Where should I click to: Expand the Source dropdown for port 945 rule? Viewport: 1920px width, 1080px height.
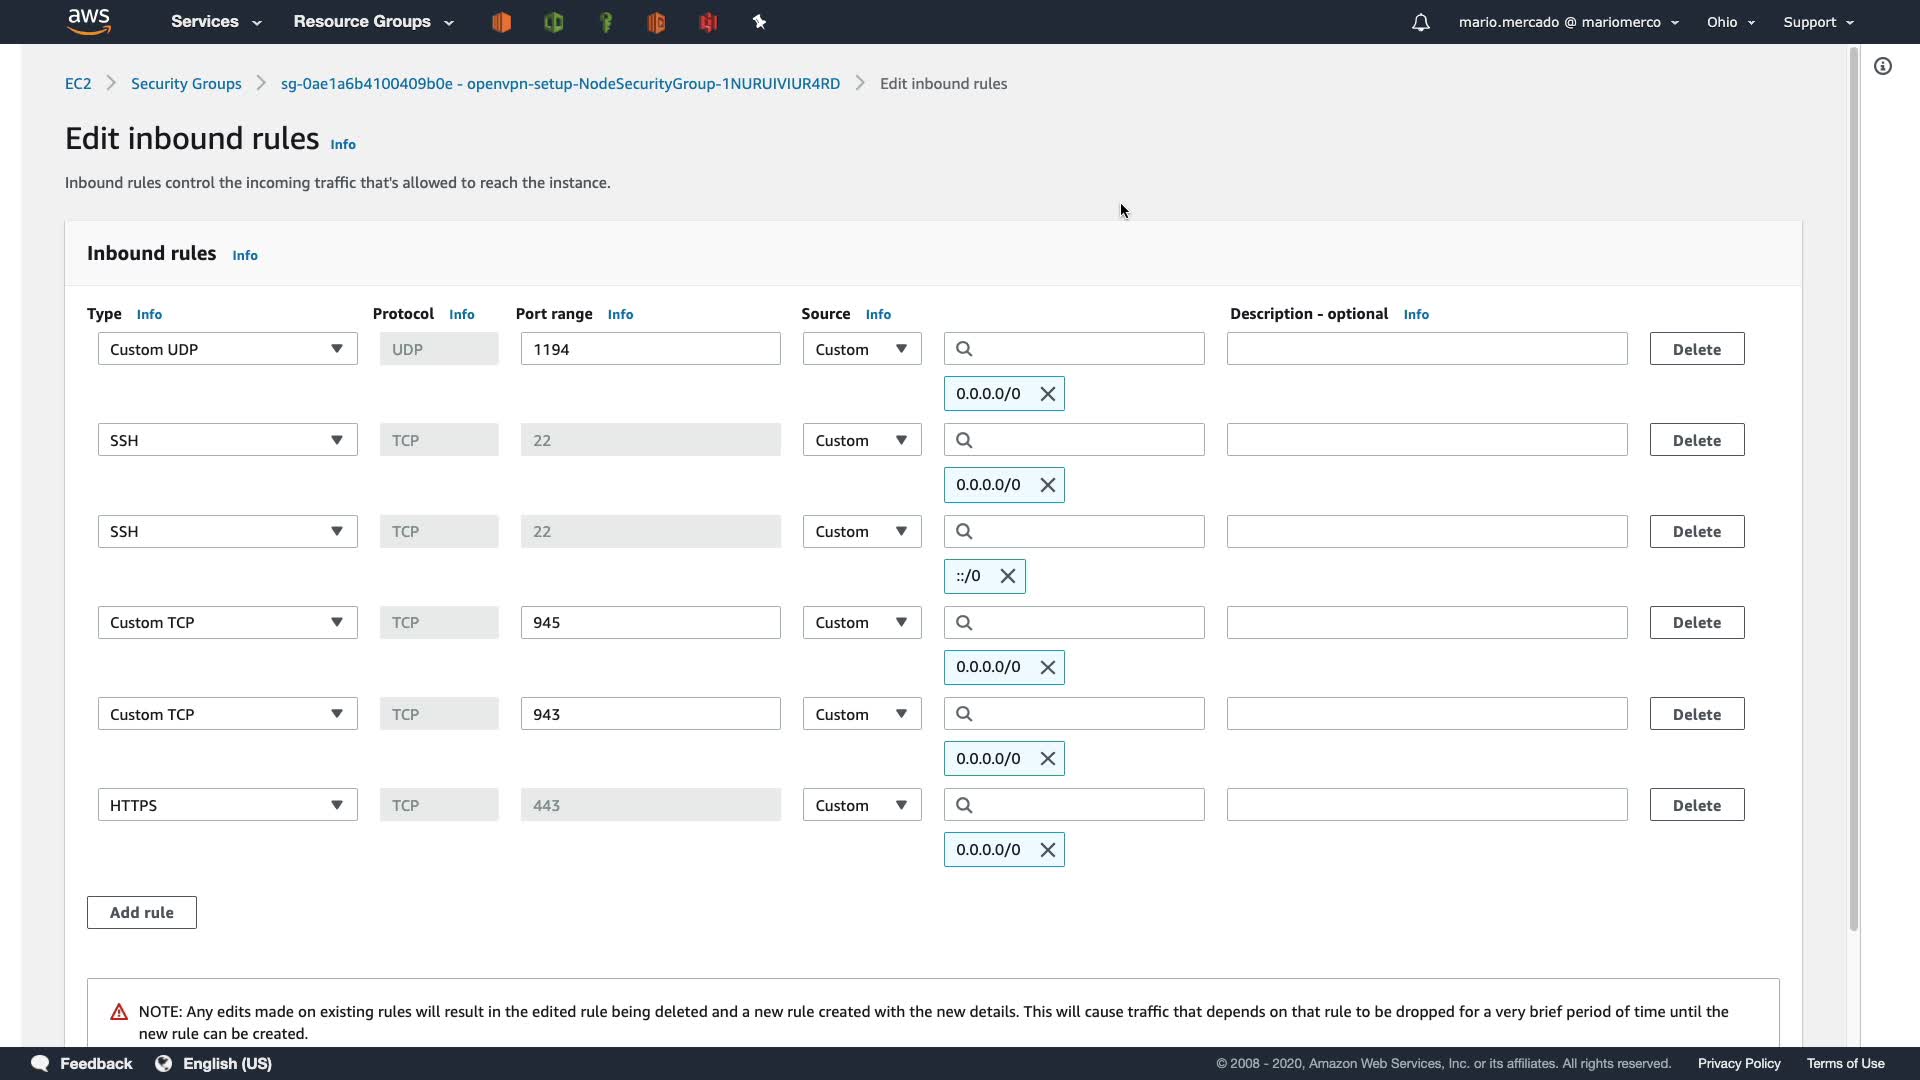coord(861,622)
